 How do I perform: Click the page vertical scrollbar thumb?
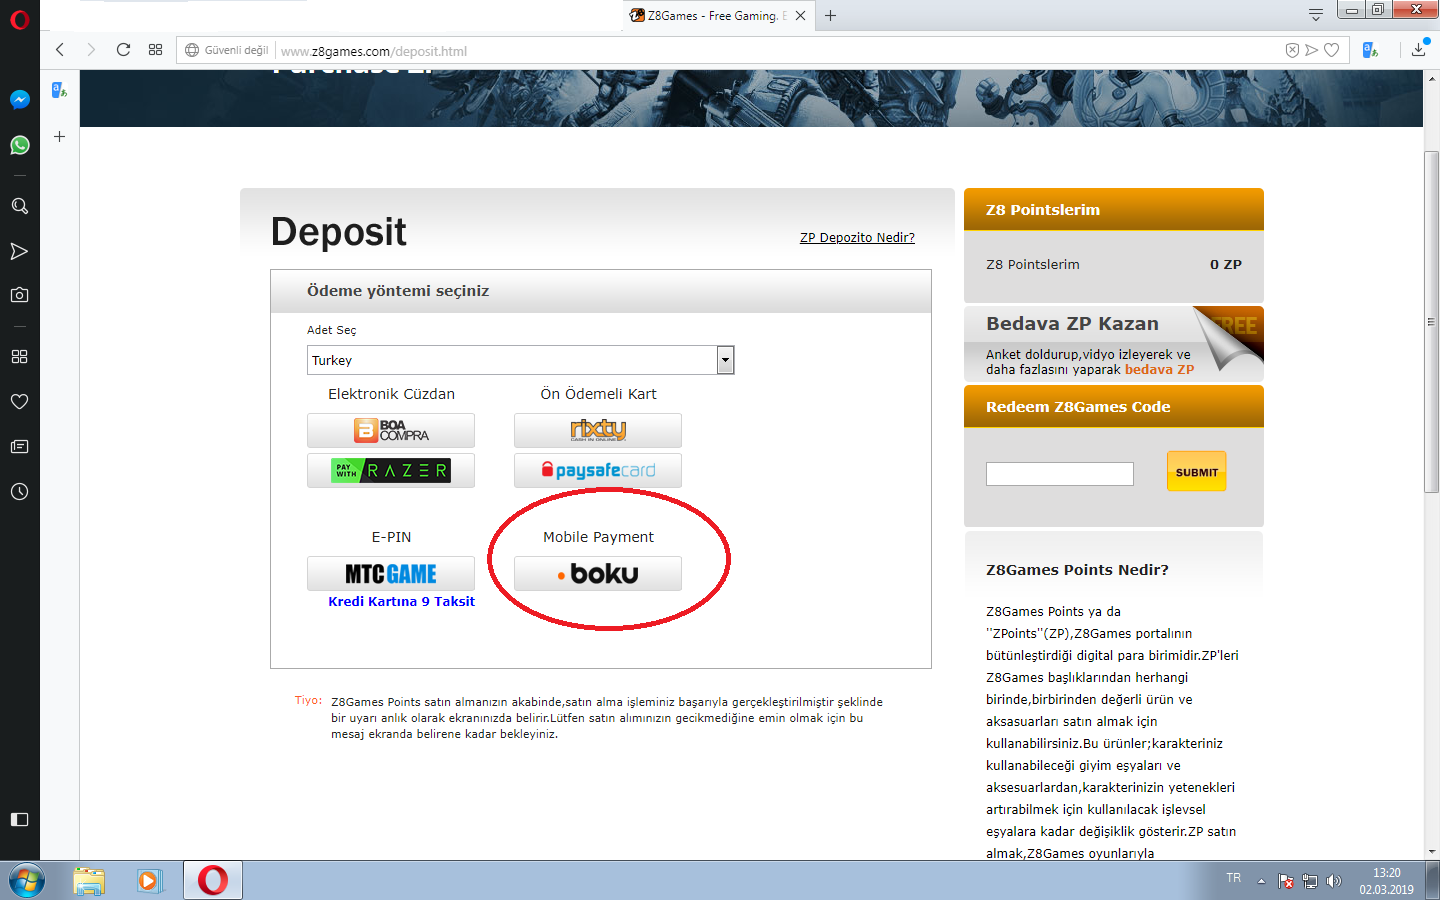tap(1431, 322)
